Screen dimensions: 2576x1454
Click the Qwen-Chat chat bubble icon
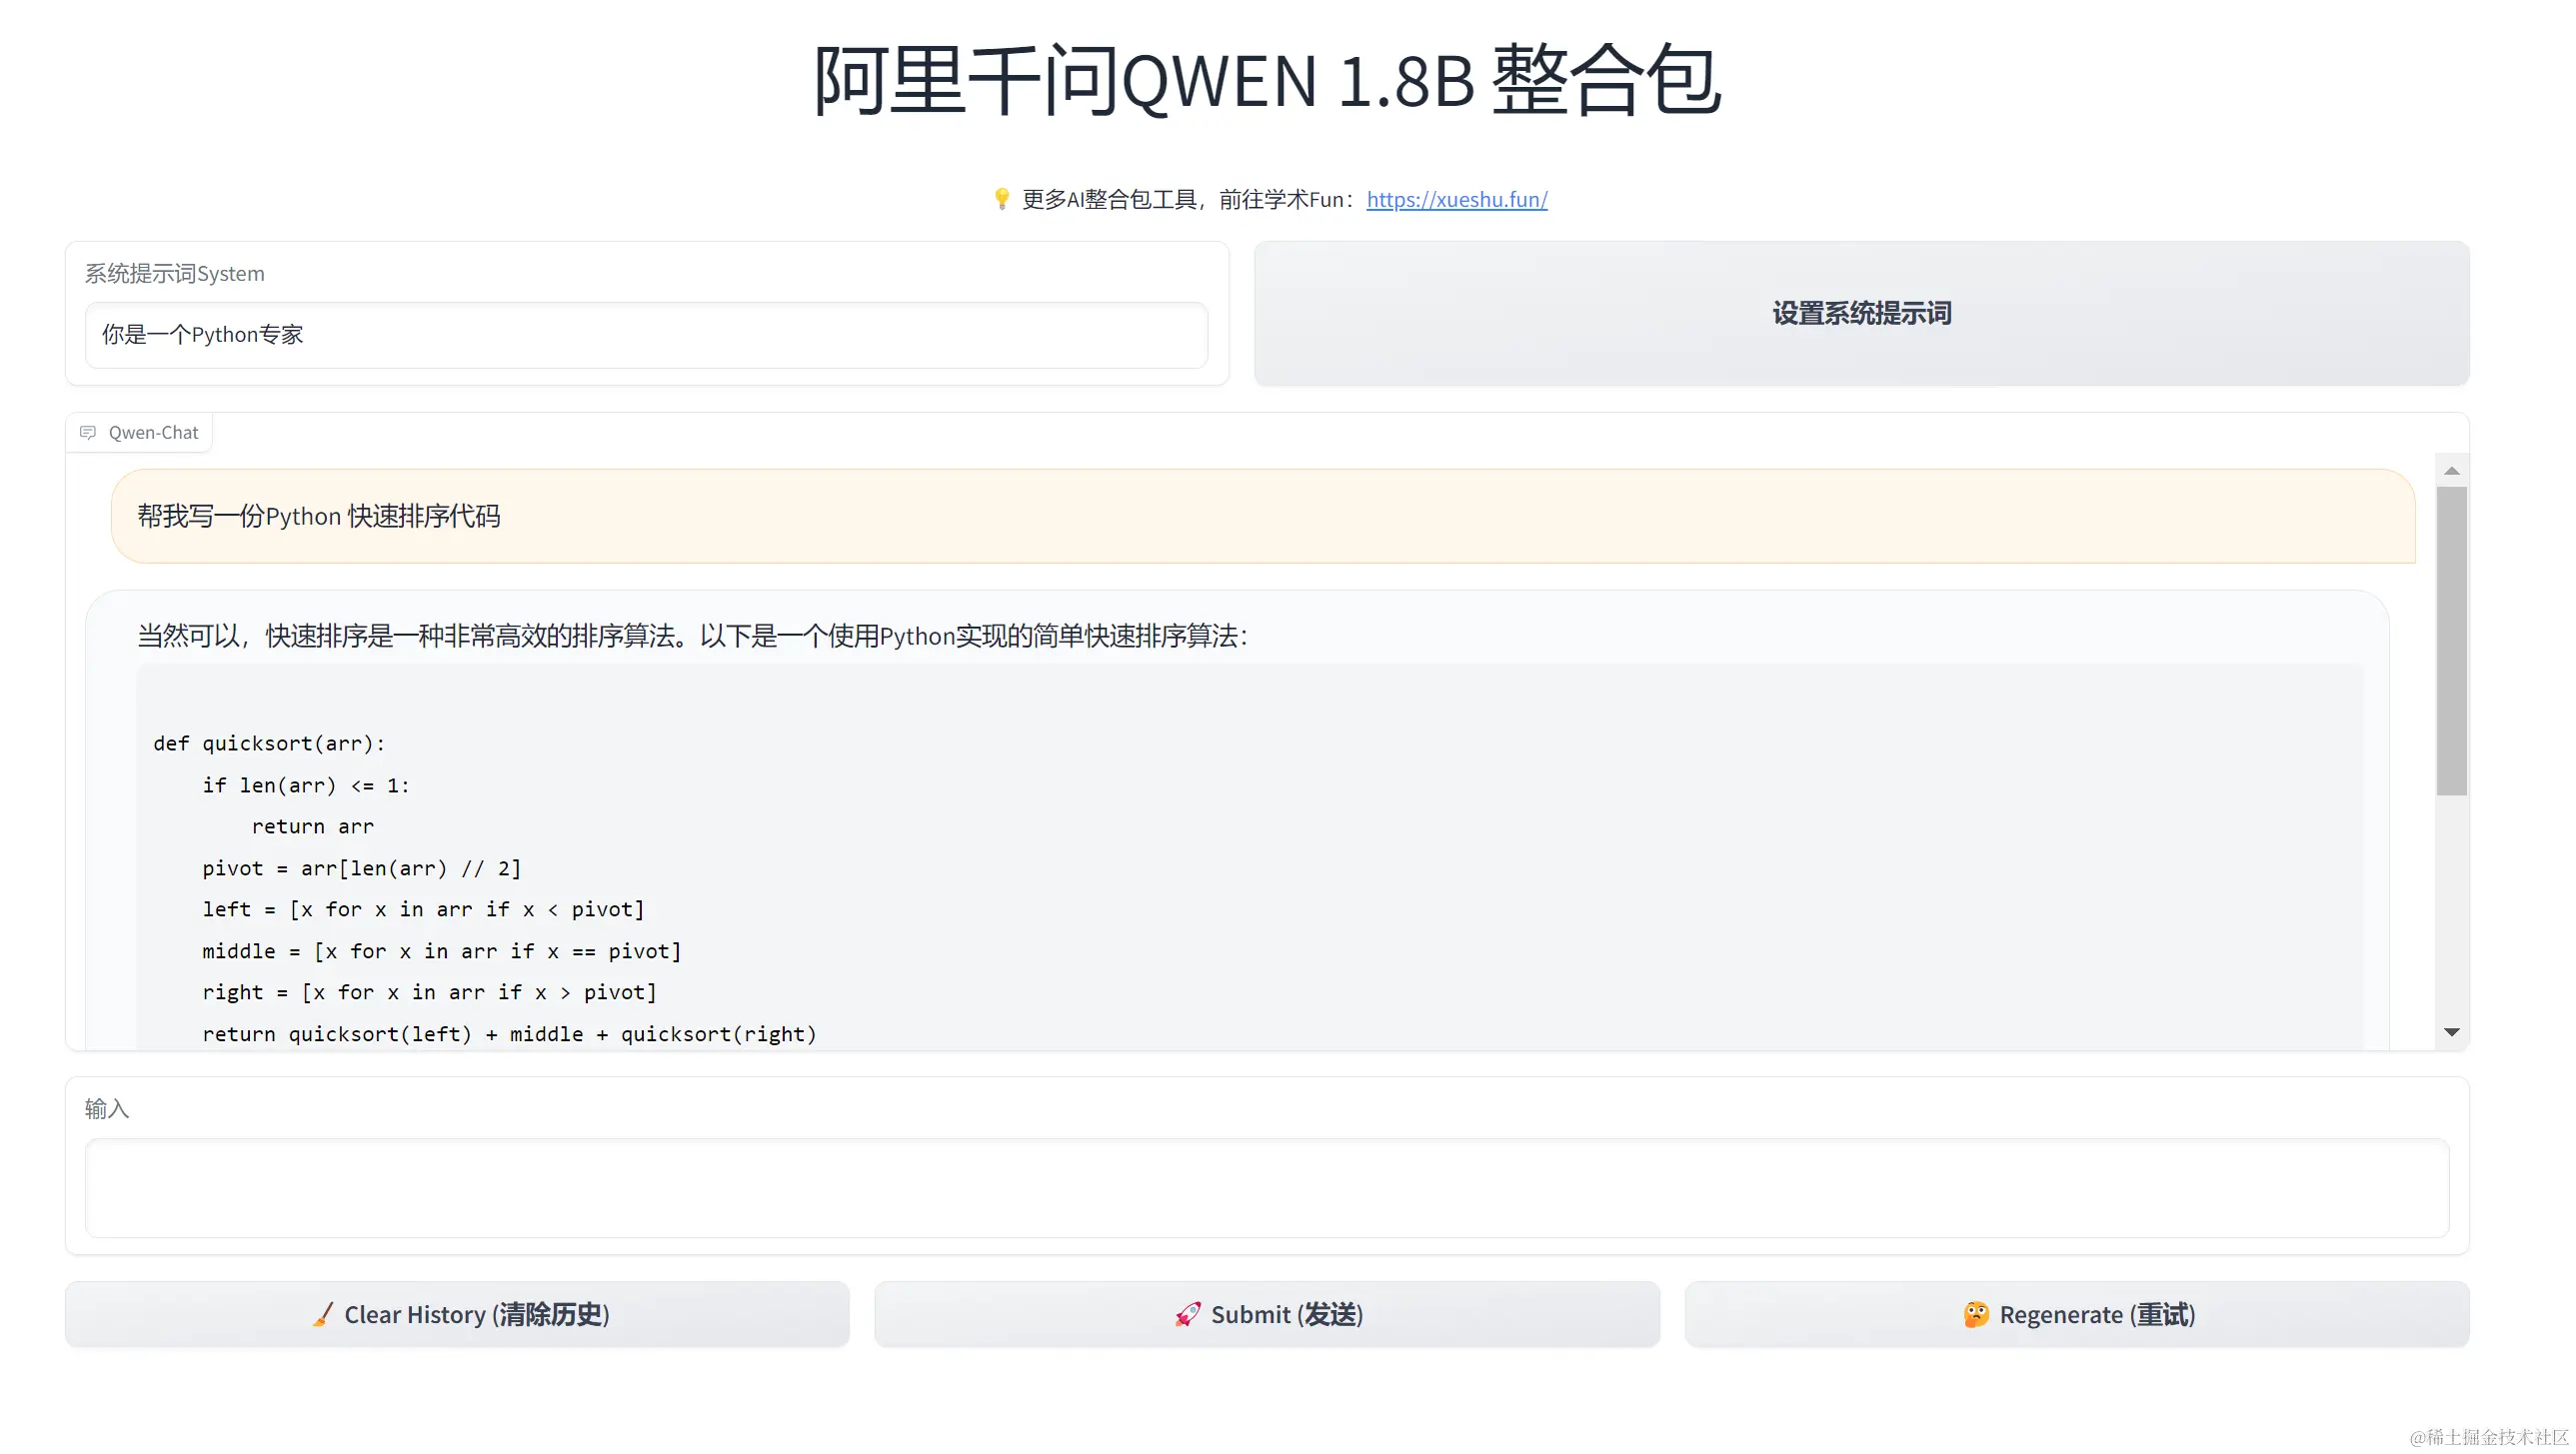click(87, 430)
